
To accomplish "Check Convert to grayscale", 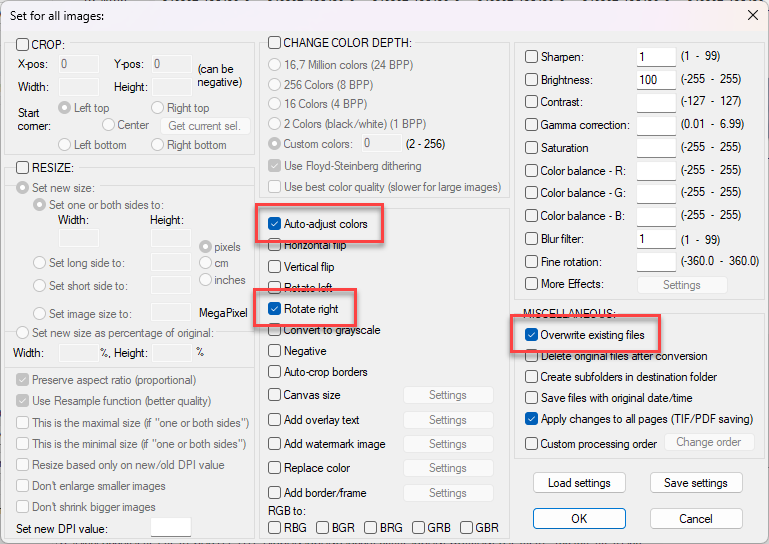I will tap(275, 330).
